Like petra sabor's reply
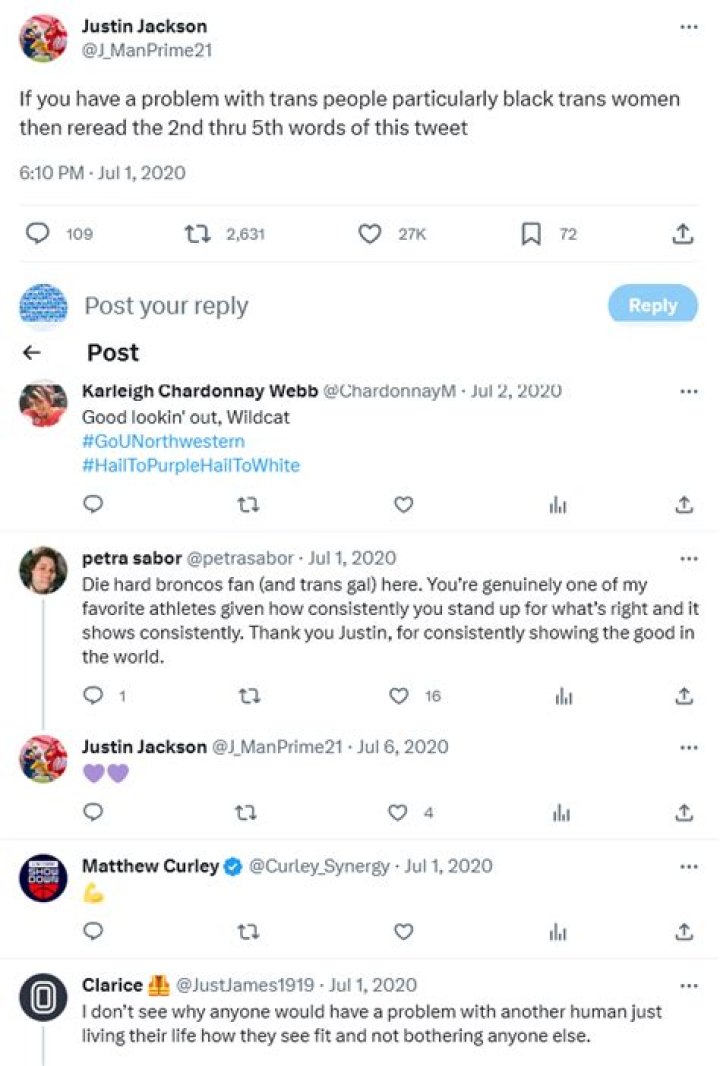Image resolution: width=720 pixels, height=1066 pixels. pyautogui.click(x=400, y=695)
